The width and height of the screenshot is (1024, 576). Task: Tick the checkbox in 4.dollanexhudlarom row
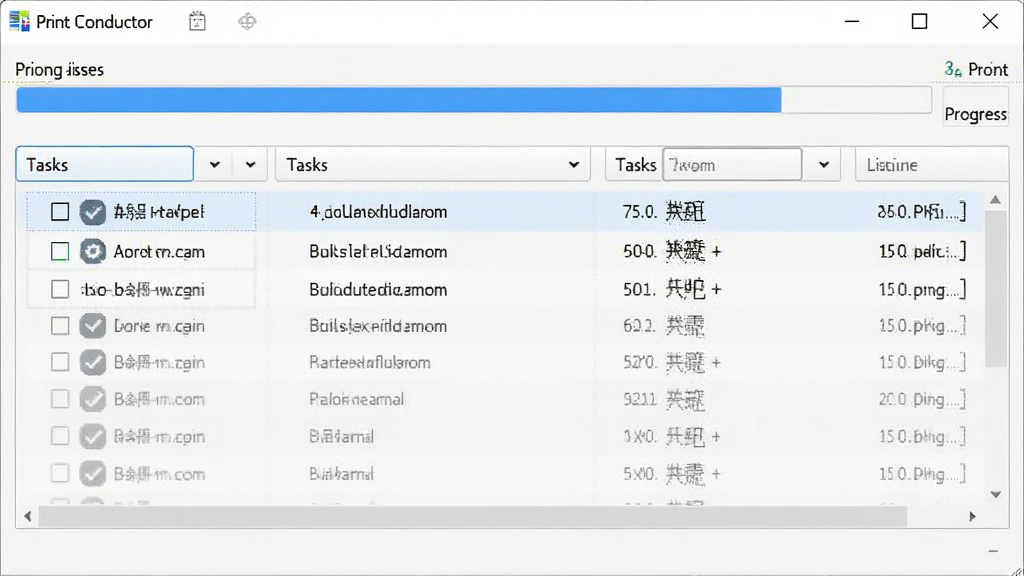click(60, 212)
